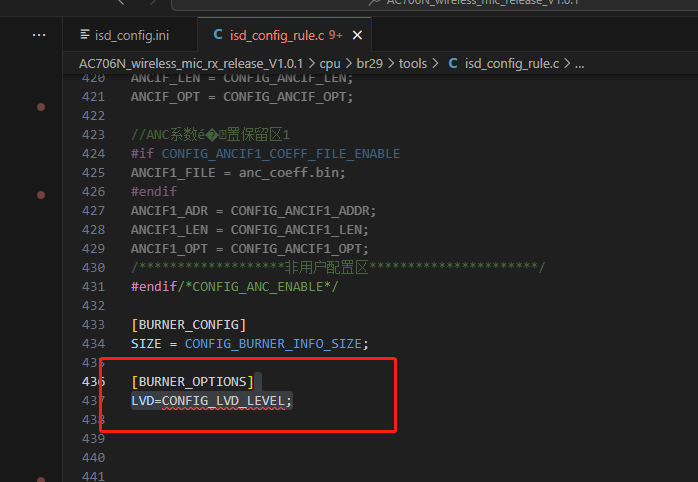Click breadcrumb AC706N_wireless_mic_rx_release_V1.0.1

click(x=191, y=64)
